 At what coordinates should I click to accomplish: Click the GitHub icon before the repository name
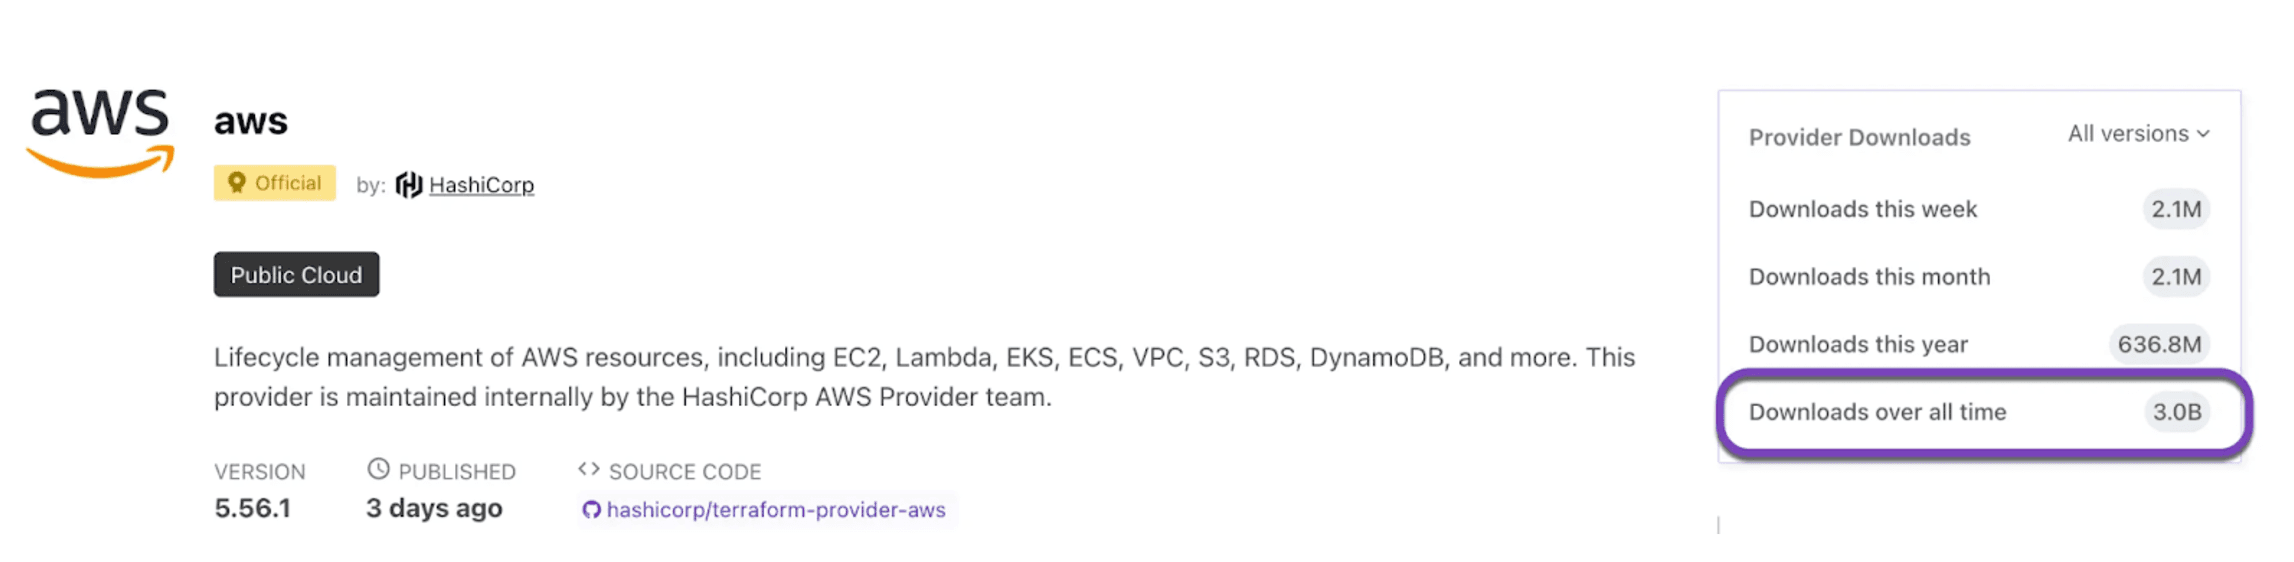591,510
